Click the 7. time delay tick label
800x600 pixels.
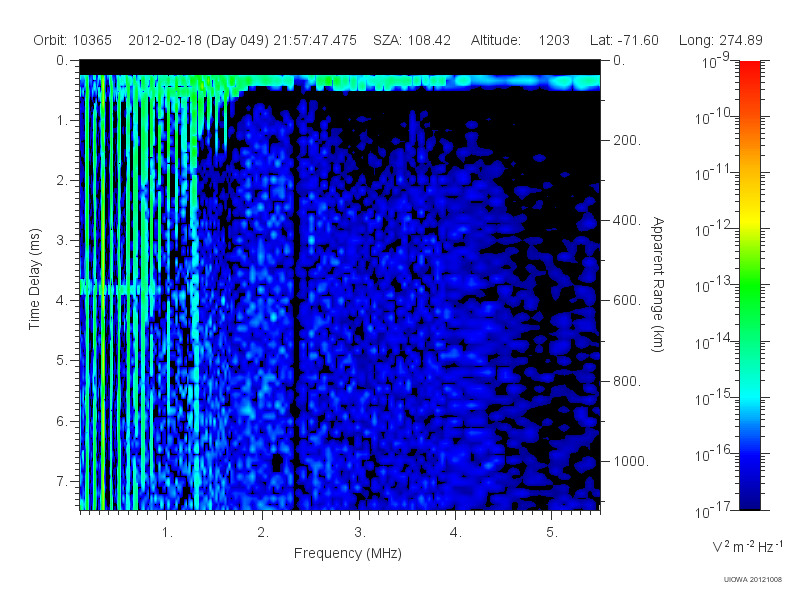(x=61, y=481)
